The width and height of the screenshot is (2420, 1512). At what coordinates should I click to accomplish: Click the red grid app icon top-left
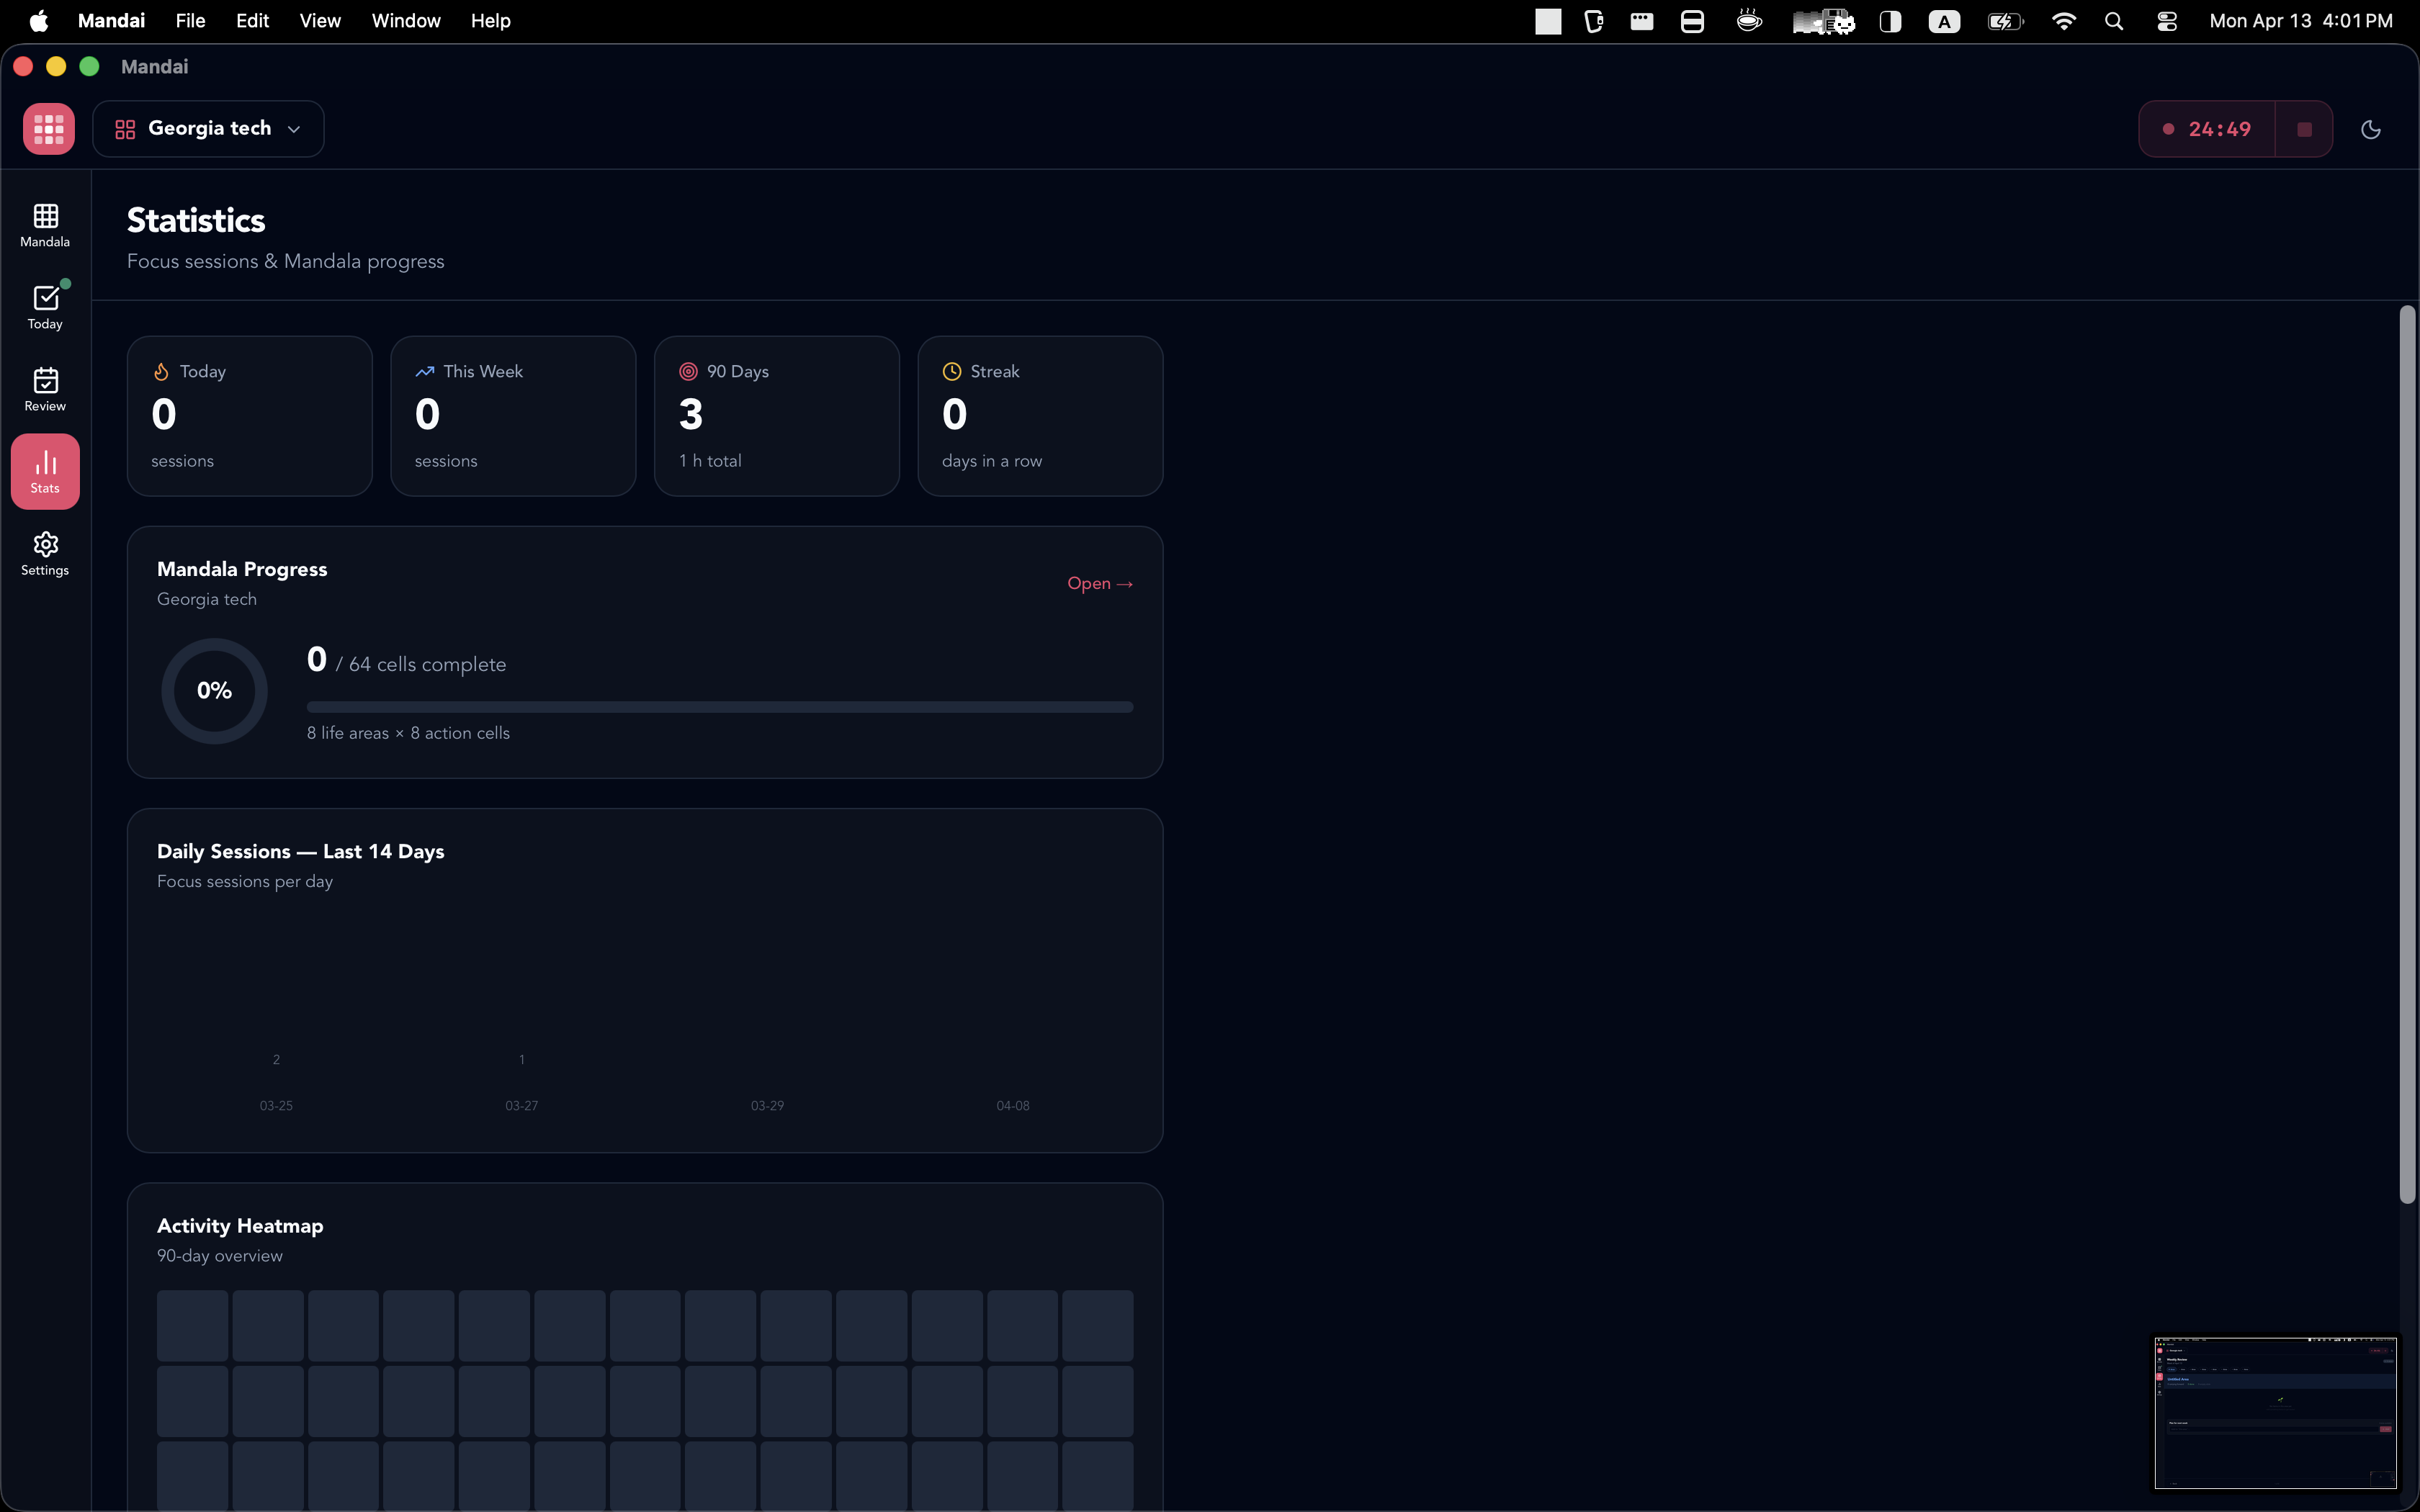48,128
